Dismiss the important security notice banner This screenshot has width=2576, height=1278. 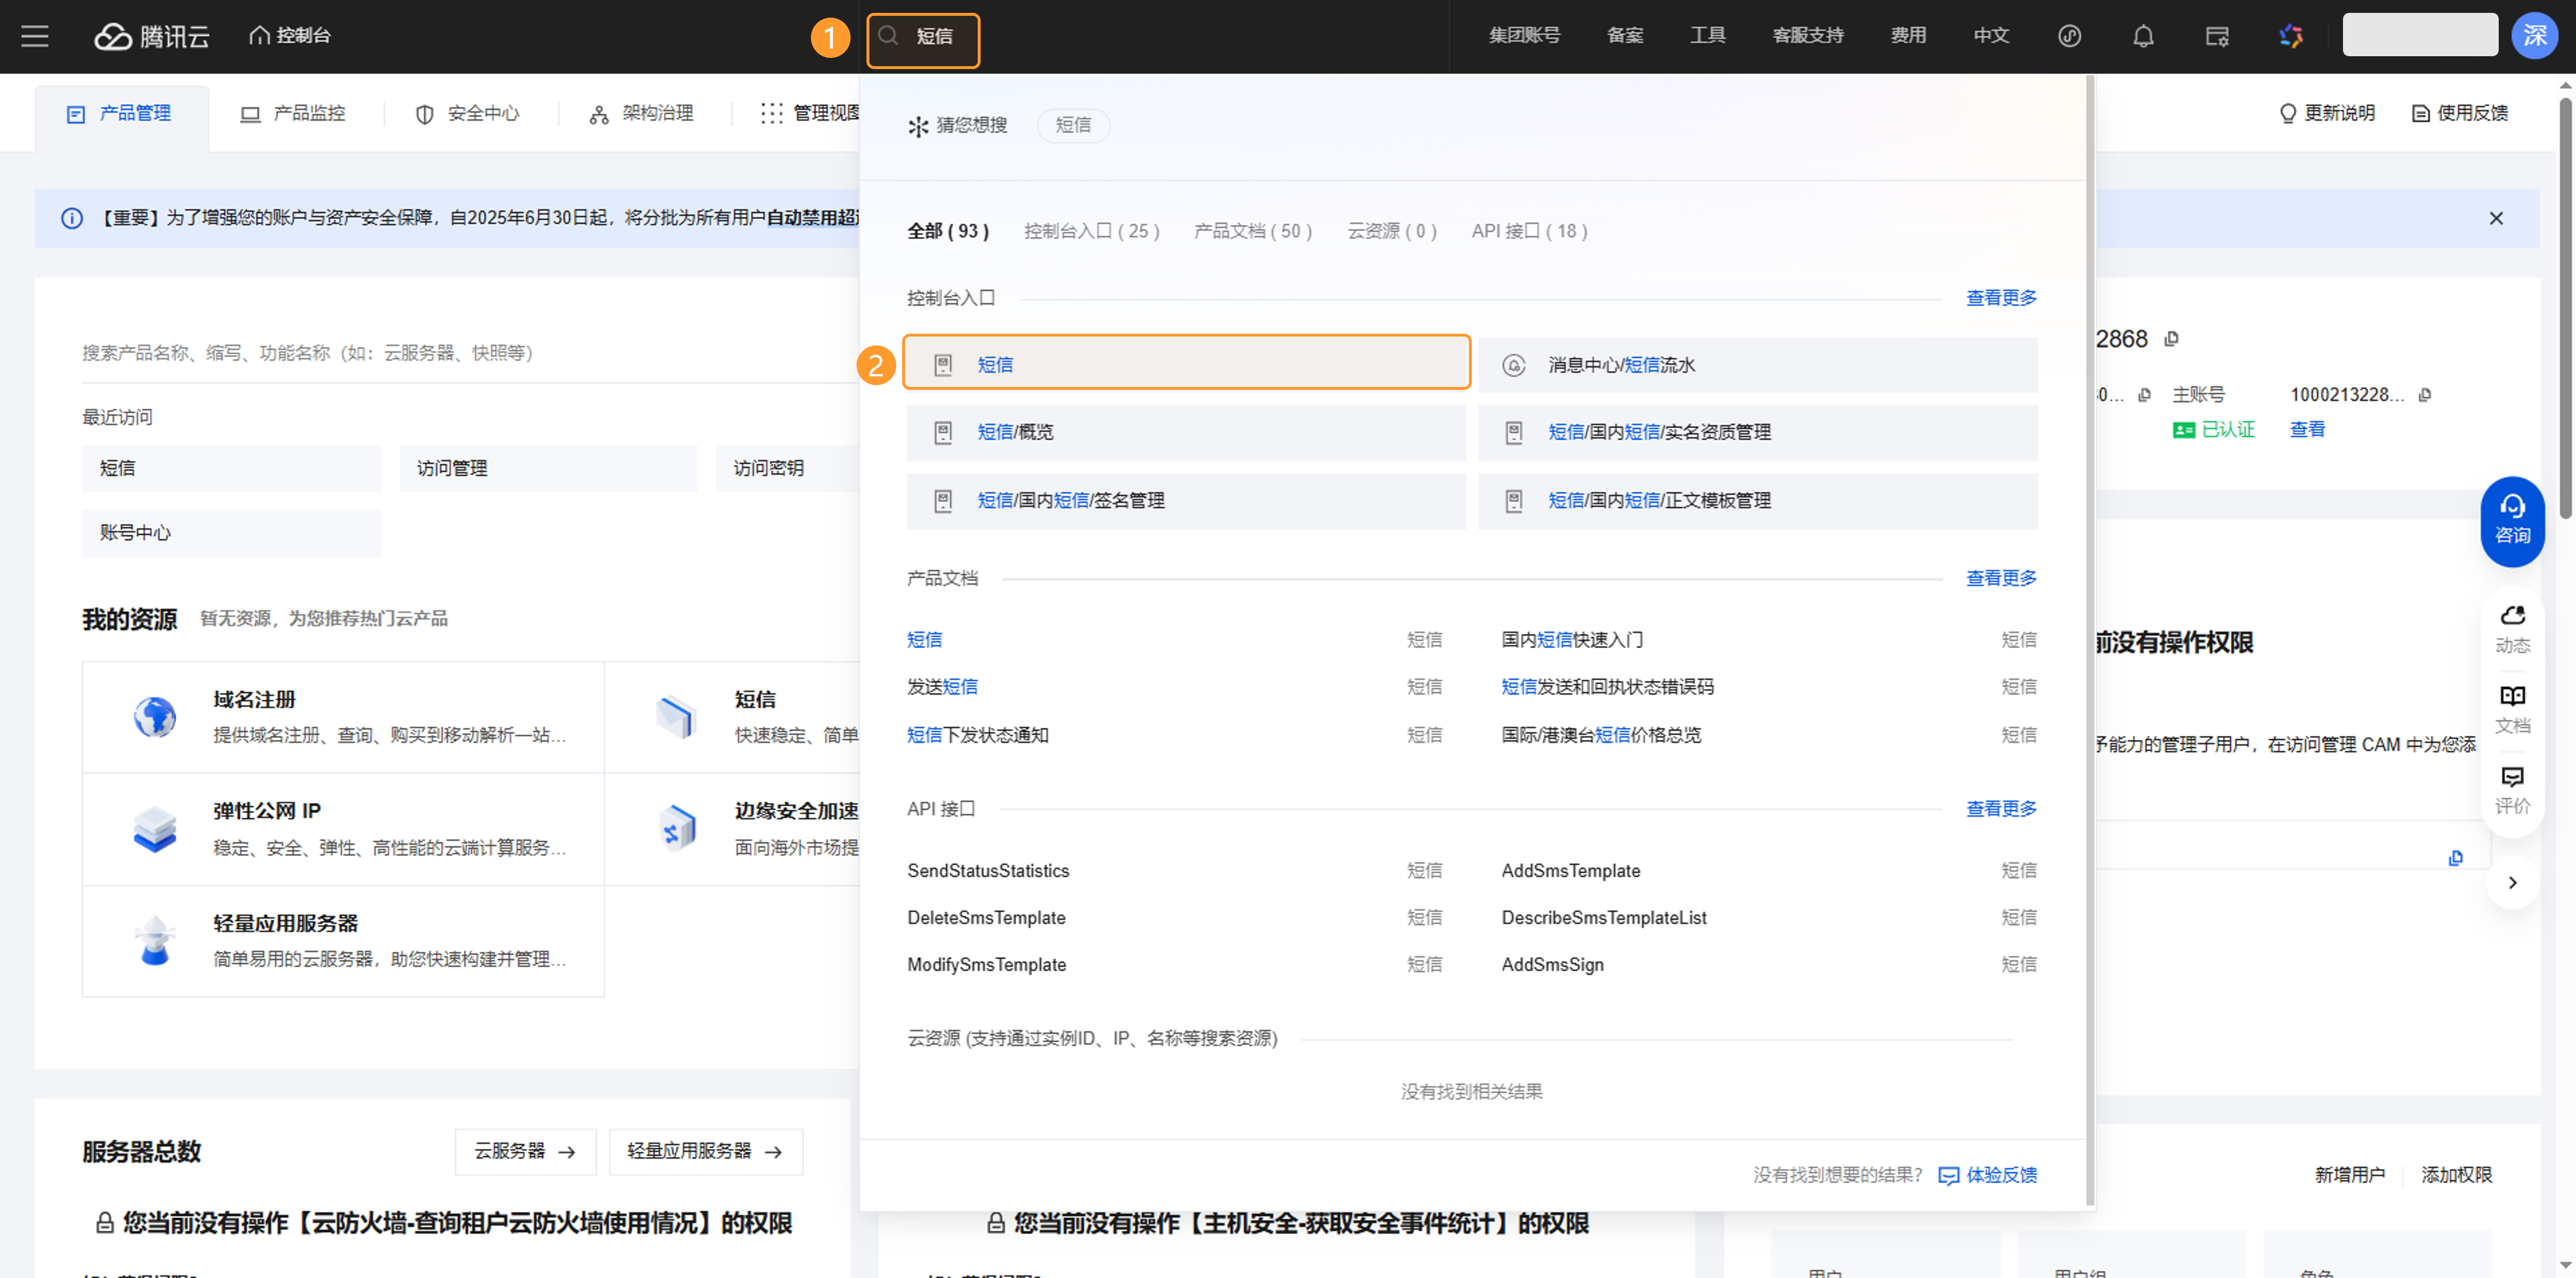pos(2495,218)
